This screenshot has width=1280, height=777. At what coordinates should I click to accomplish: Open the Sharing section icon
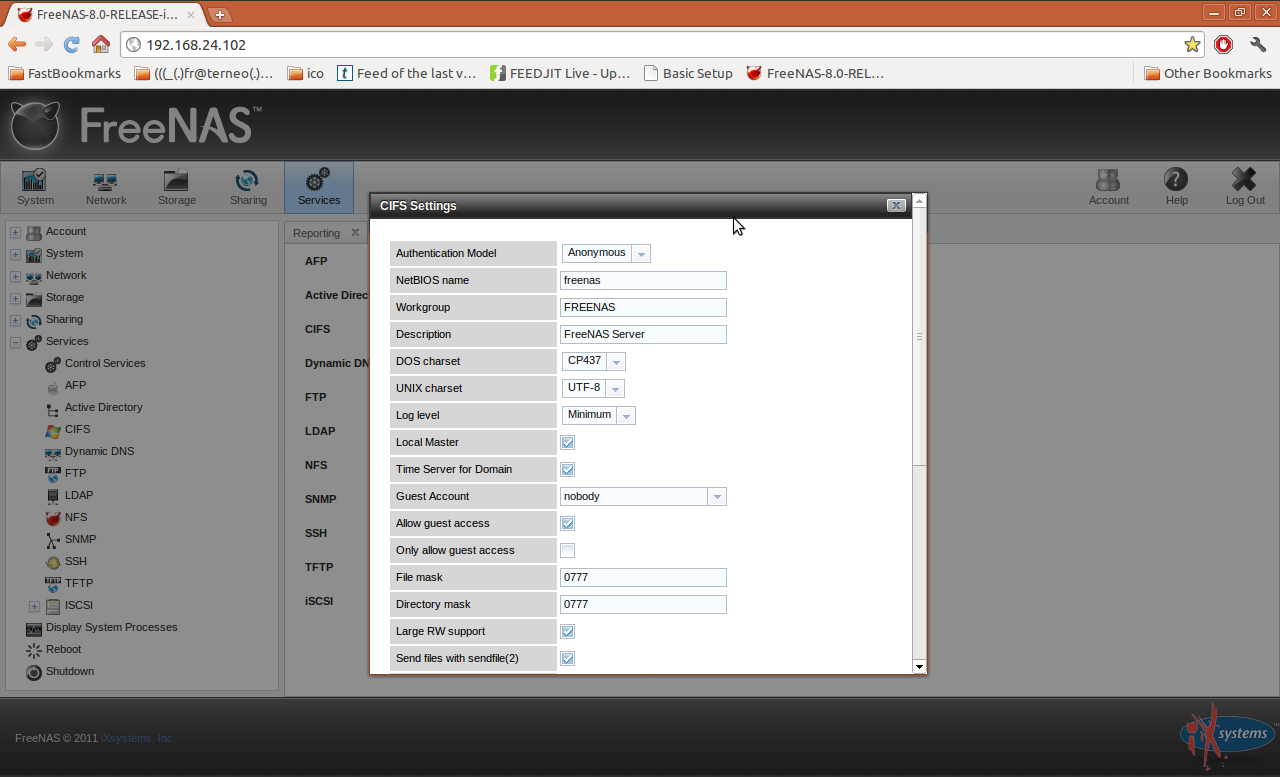coord(247,186)
